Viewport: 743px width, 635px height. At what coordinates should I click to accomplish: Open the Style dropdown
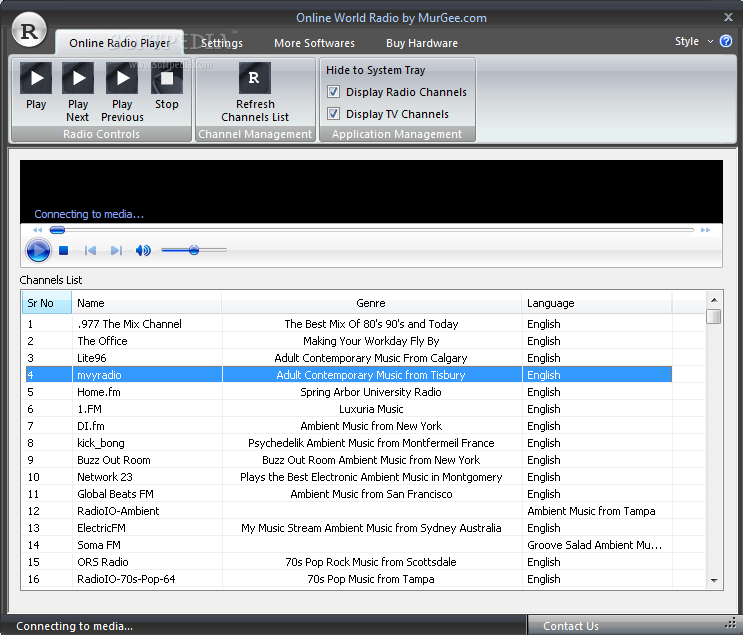694,41
